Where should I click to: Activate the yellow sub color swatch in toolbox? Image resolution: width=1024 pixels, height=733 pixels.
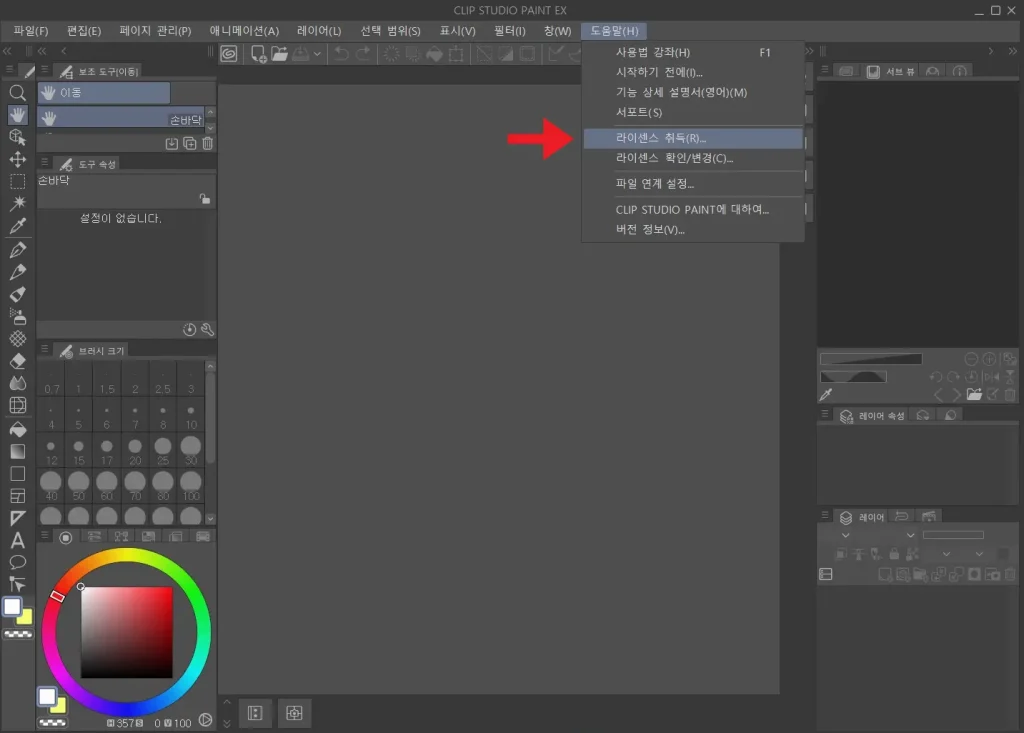pos(25,617)
